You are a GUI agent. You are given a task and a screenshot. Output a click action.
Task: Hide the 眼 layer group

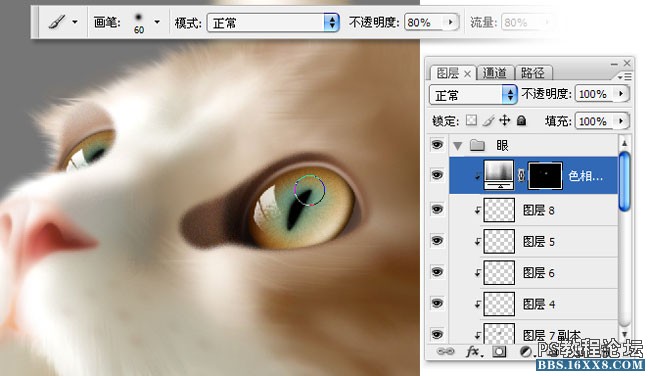point(437,145)
